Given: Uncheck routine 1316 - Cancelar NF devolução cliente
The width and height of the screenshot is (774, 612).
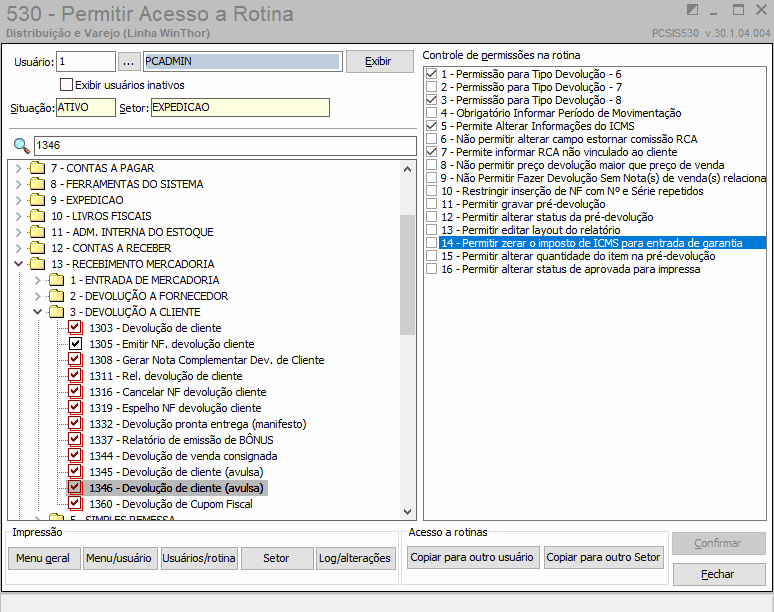Looking at the screenshot, I should [75, 392].
